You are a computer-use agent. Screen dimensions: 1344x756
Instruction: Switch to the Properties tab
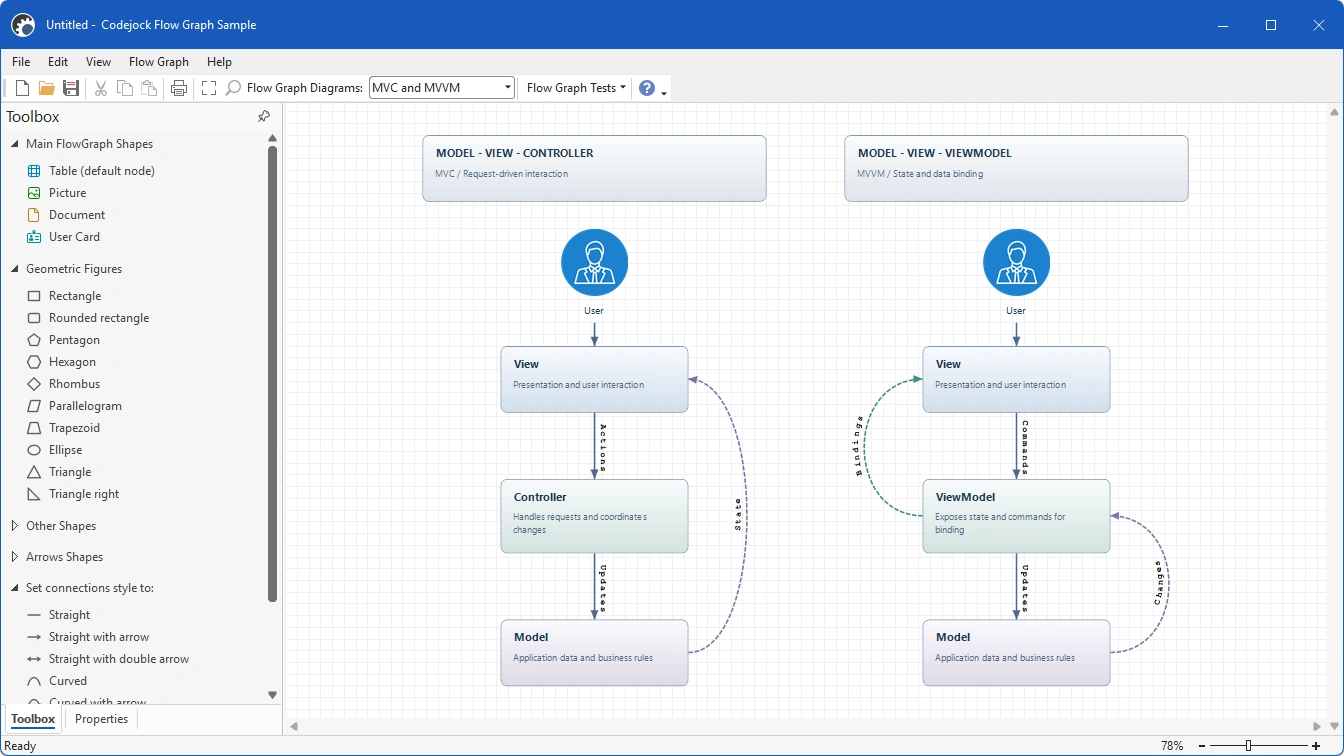pyautogui.click(x=102, y=719)
